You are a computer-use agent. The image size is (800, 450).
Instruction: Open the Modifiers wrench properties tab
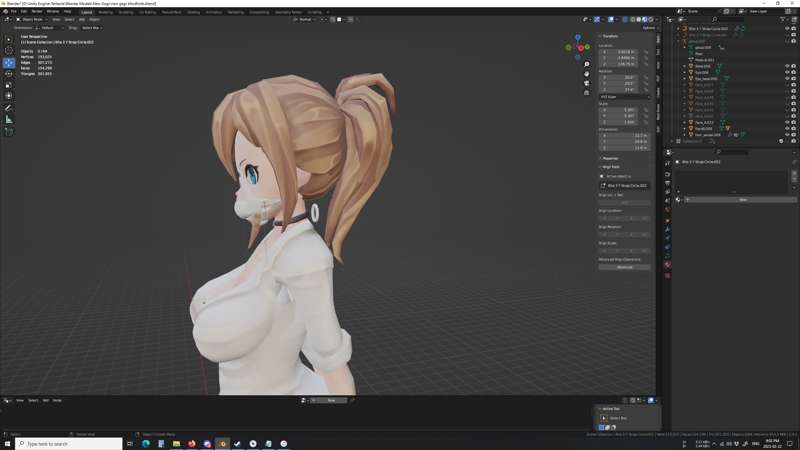coord(667,230)
